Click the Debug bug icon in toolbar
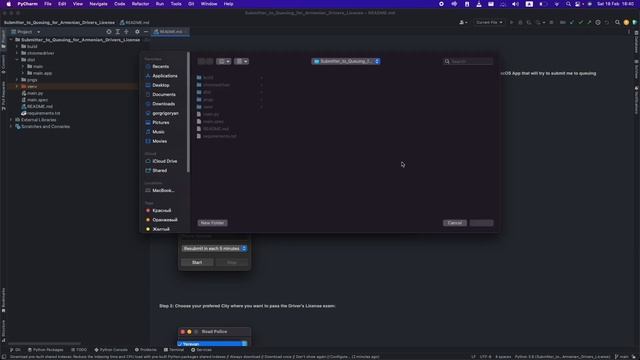640x360 pixels. click(x=520, y=22)
